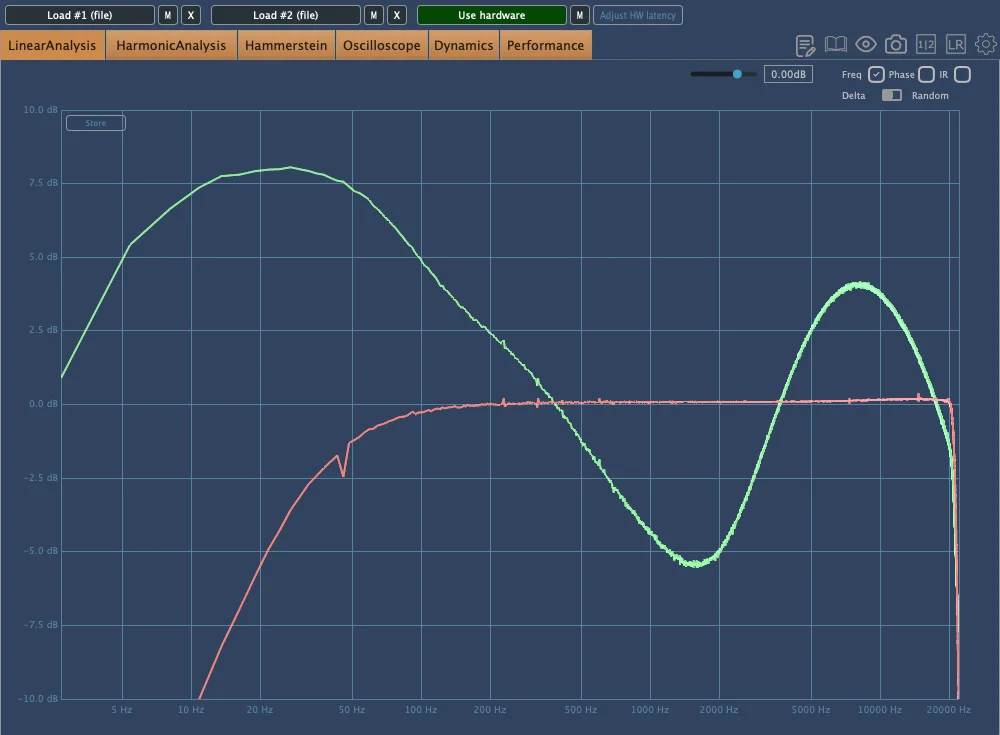Enable the IR checkbox
This screenshot has width=1000, height=735.
(962, 75)
